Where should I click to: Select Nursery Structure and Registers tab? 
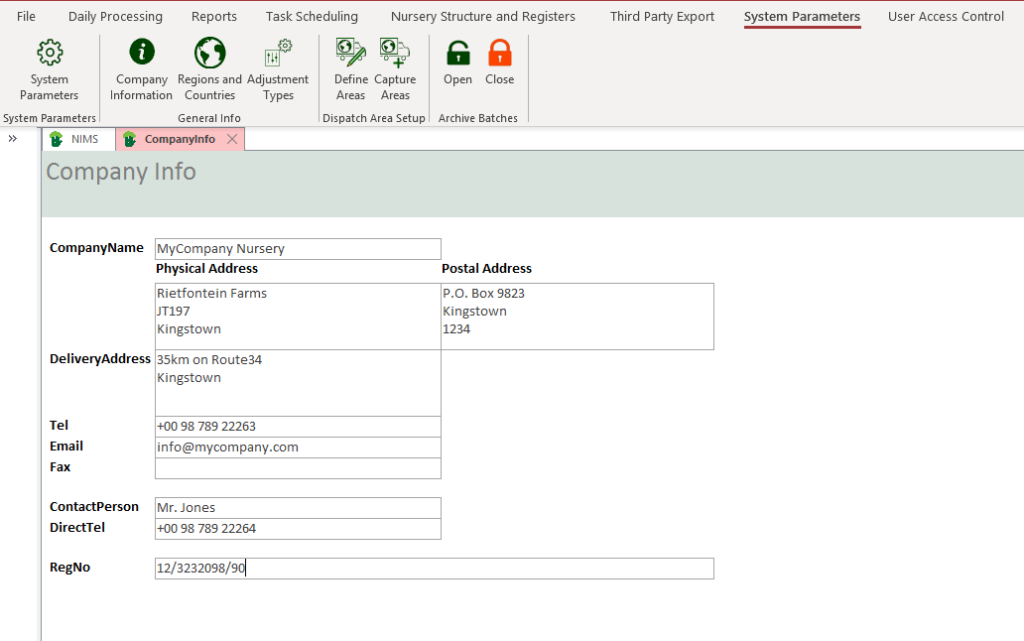click(483, 16)
